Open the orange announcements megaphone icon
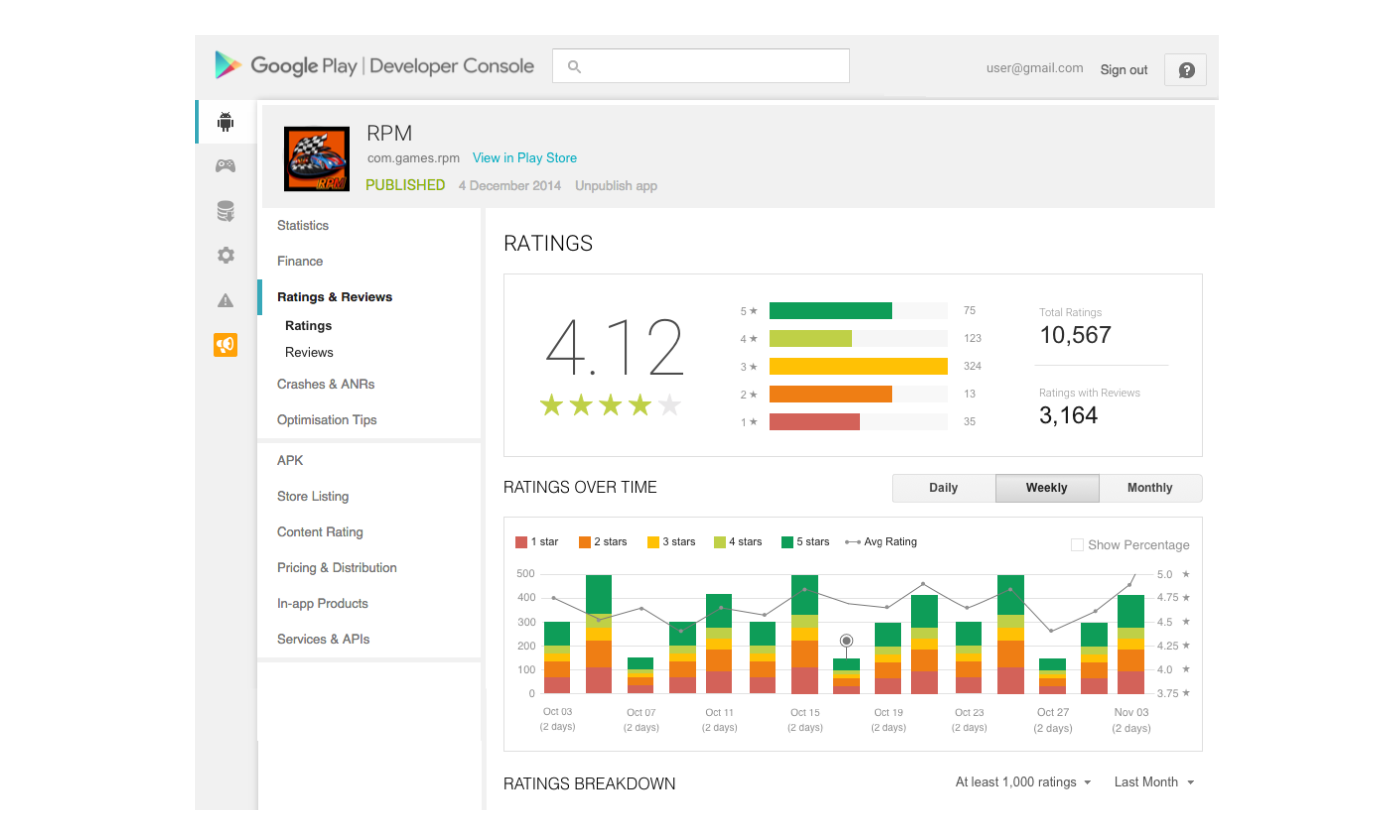Image resolution: width=1390 pixels, height=838 pixels. coord(225,345)
